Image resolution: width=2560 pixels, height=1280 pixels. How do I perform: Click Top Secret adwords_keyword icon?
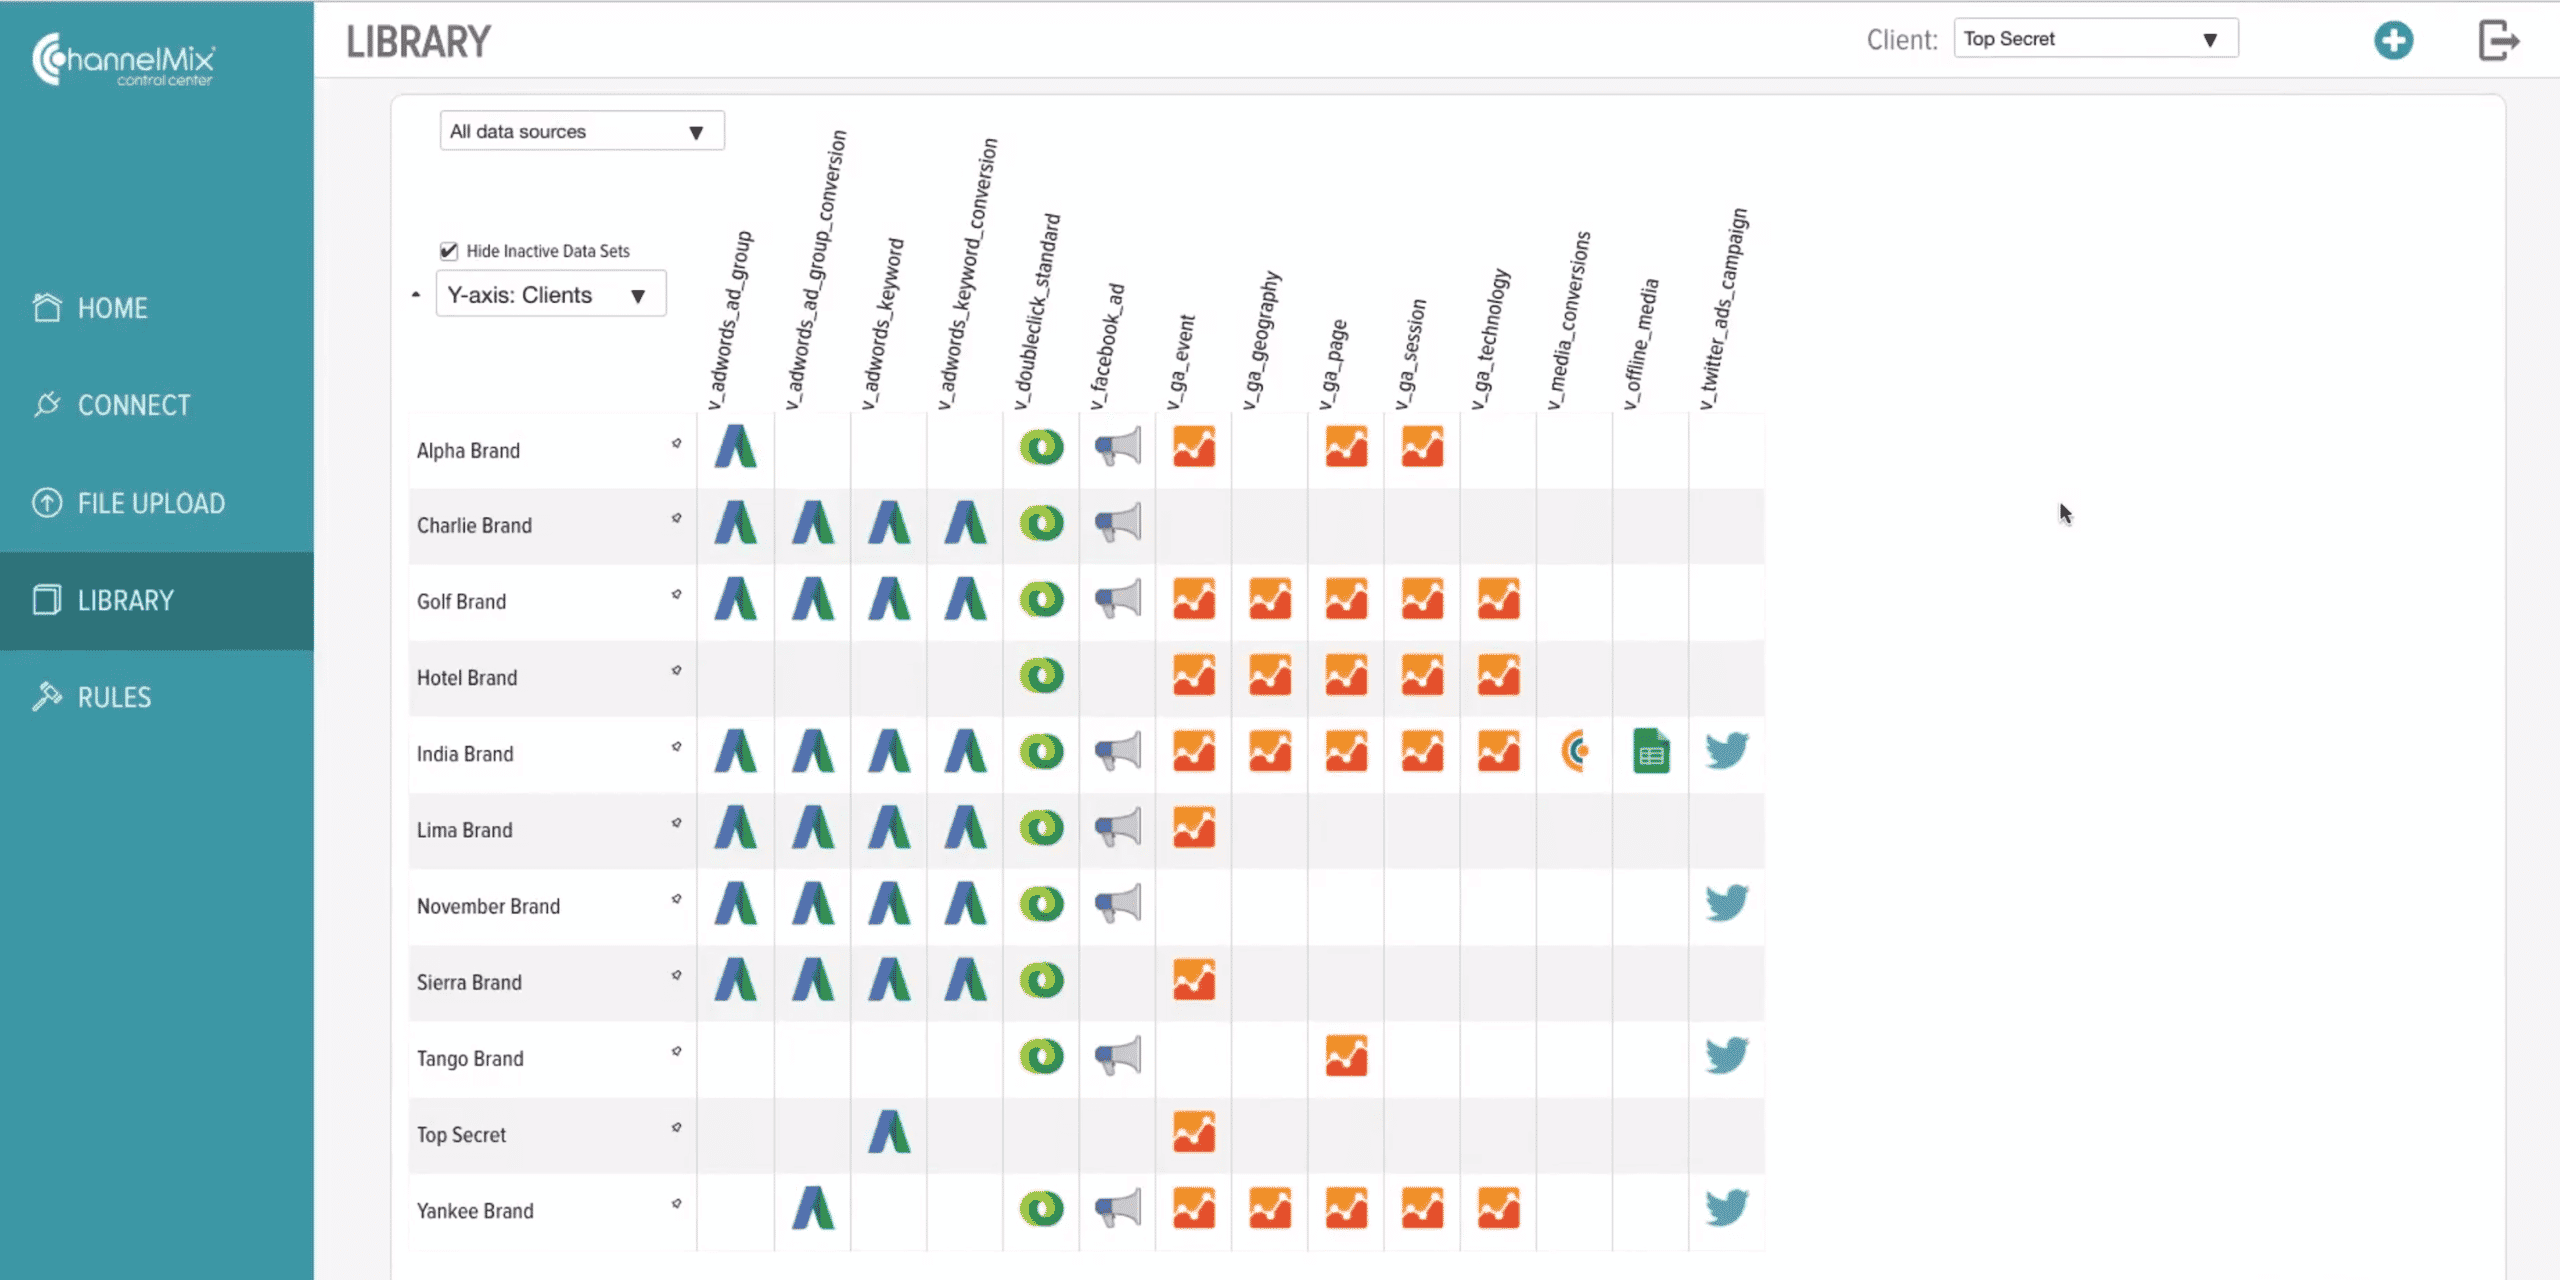[x=888, y=1132]
